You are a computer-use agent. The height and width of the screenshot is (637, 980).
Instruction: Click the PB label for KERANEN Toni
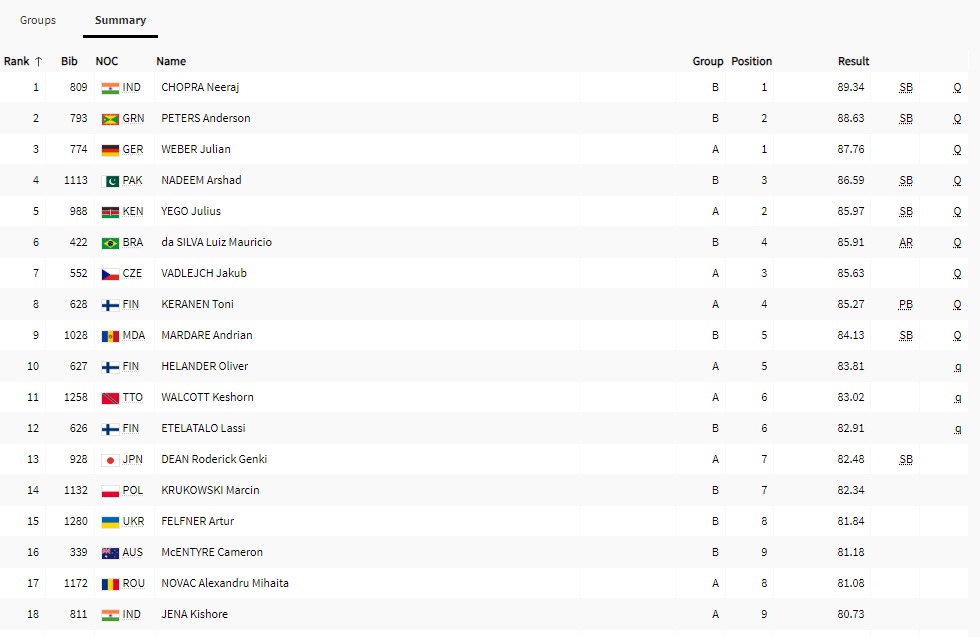pyautogui.click(x=906, y=305)
